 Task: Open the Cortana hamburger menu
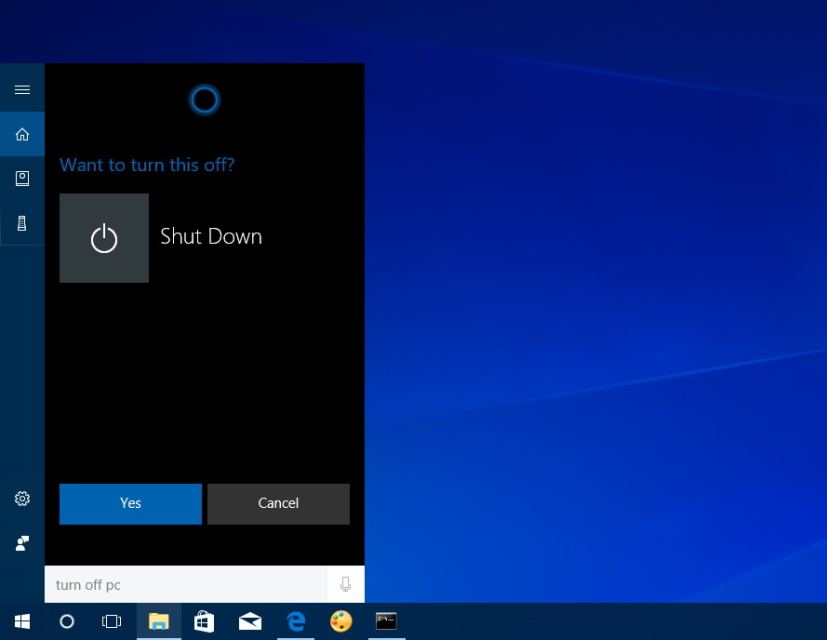tap(21, 89)
